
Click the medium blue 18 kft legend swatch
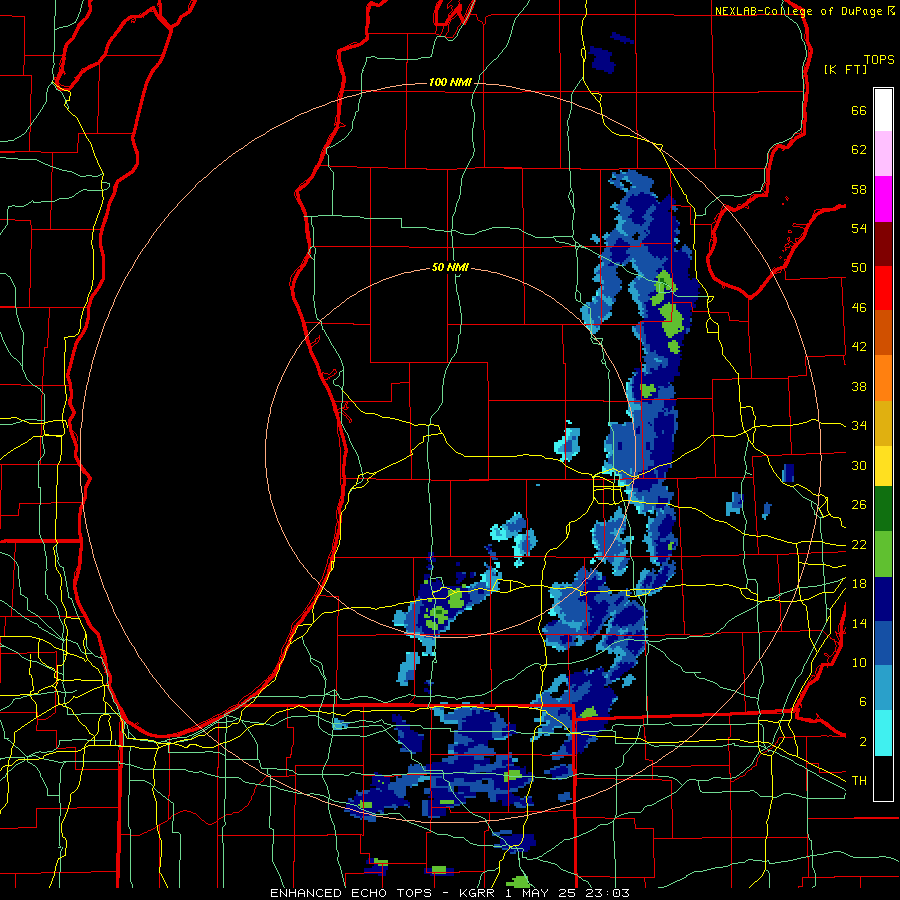tap(883, 643)
